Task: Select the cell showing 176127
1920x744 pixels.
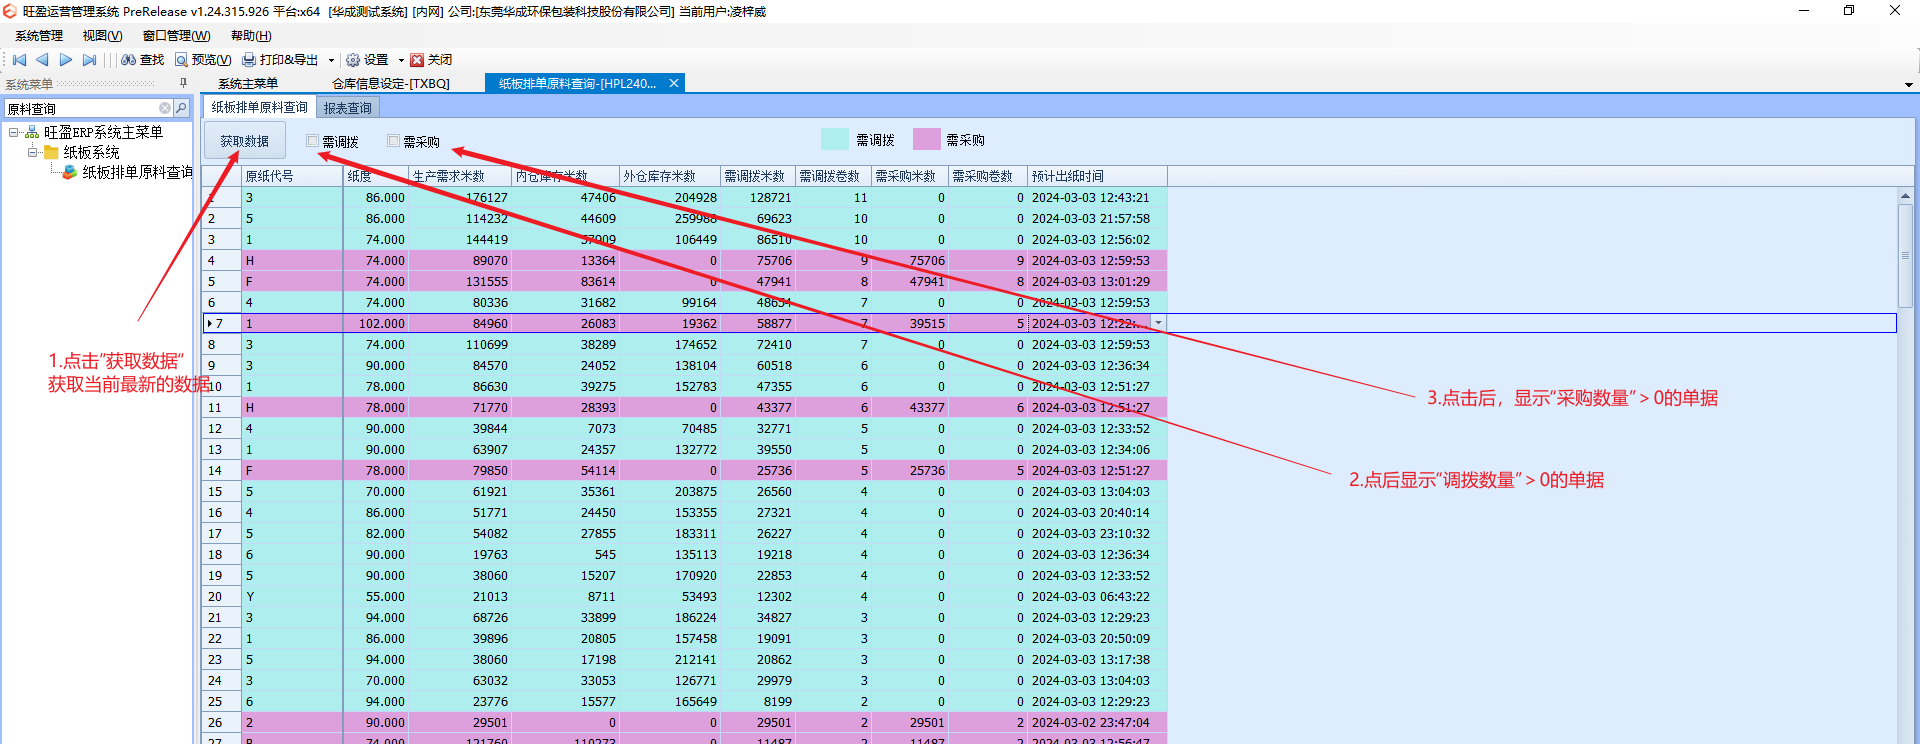Action: tap(460, 198)
